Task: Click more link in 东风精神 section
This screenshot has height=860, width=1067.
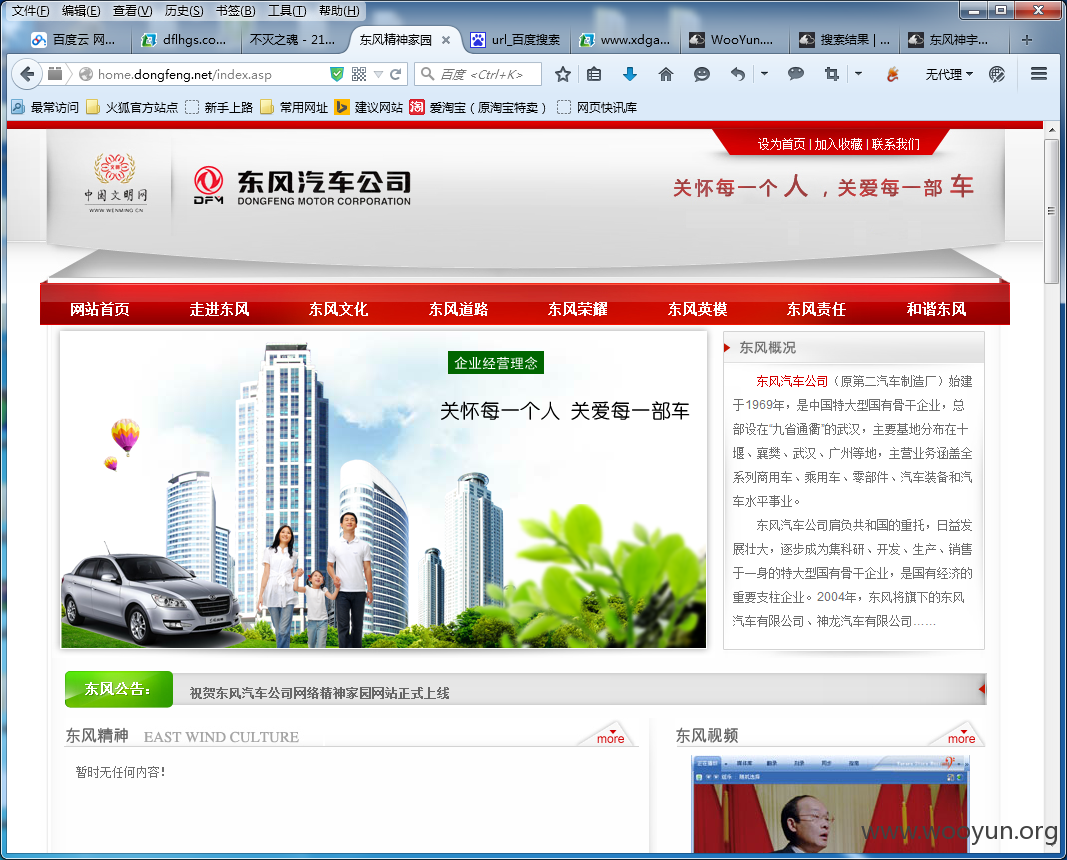Action: point(610,738)
